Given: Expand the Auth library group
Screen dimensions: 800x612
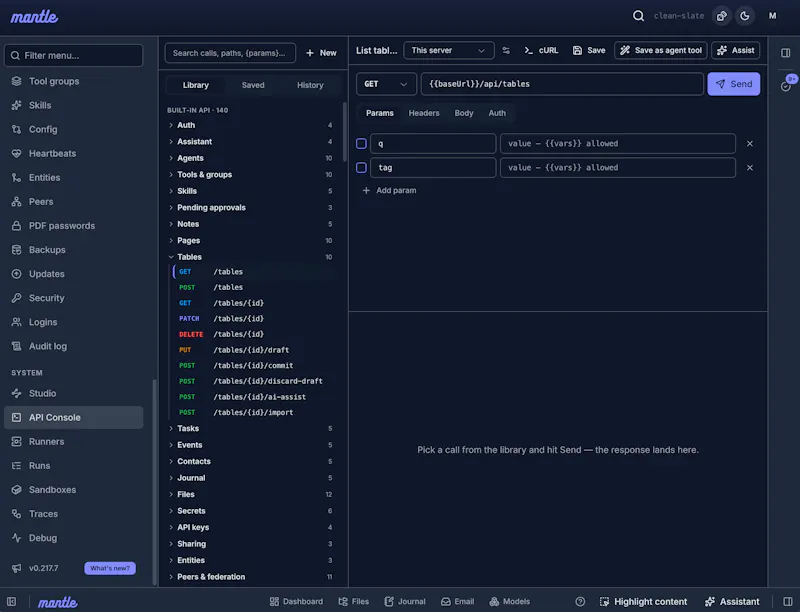Looking at the screenshot, I should (250, 125).
